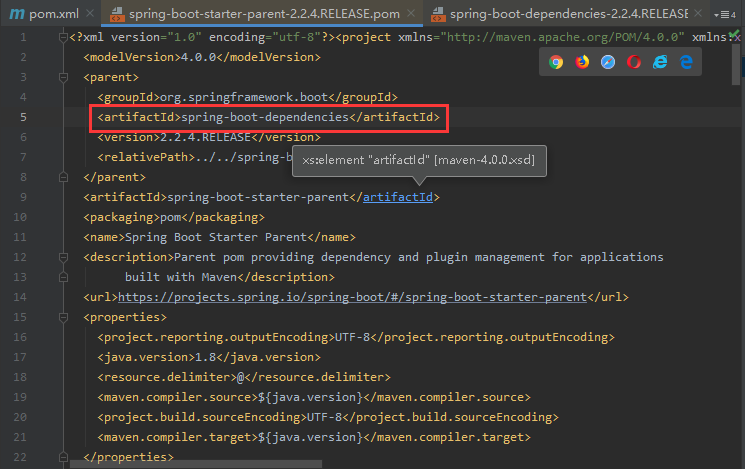Image resolution: width=745 pixels, height=469 pixels.
Task: Collapse the description fold on line 12
Action: click(x=63, y=257)
